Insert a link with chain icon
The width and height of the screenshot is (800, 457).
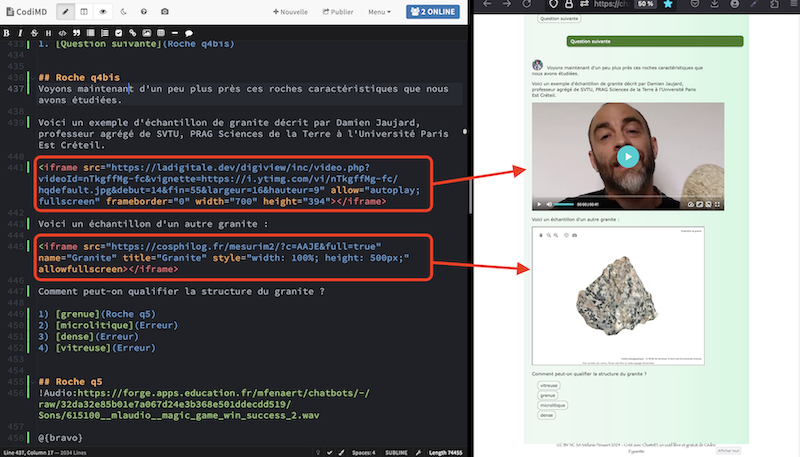133,33
